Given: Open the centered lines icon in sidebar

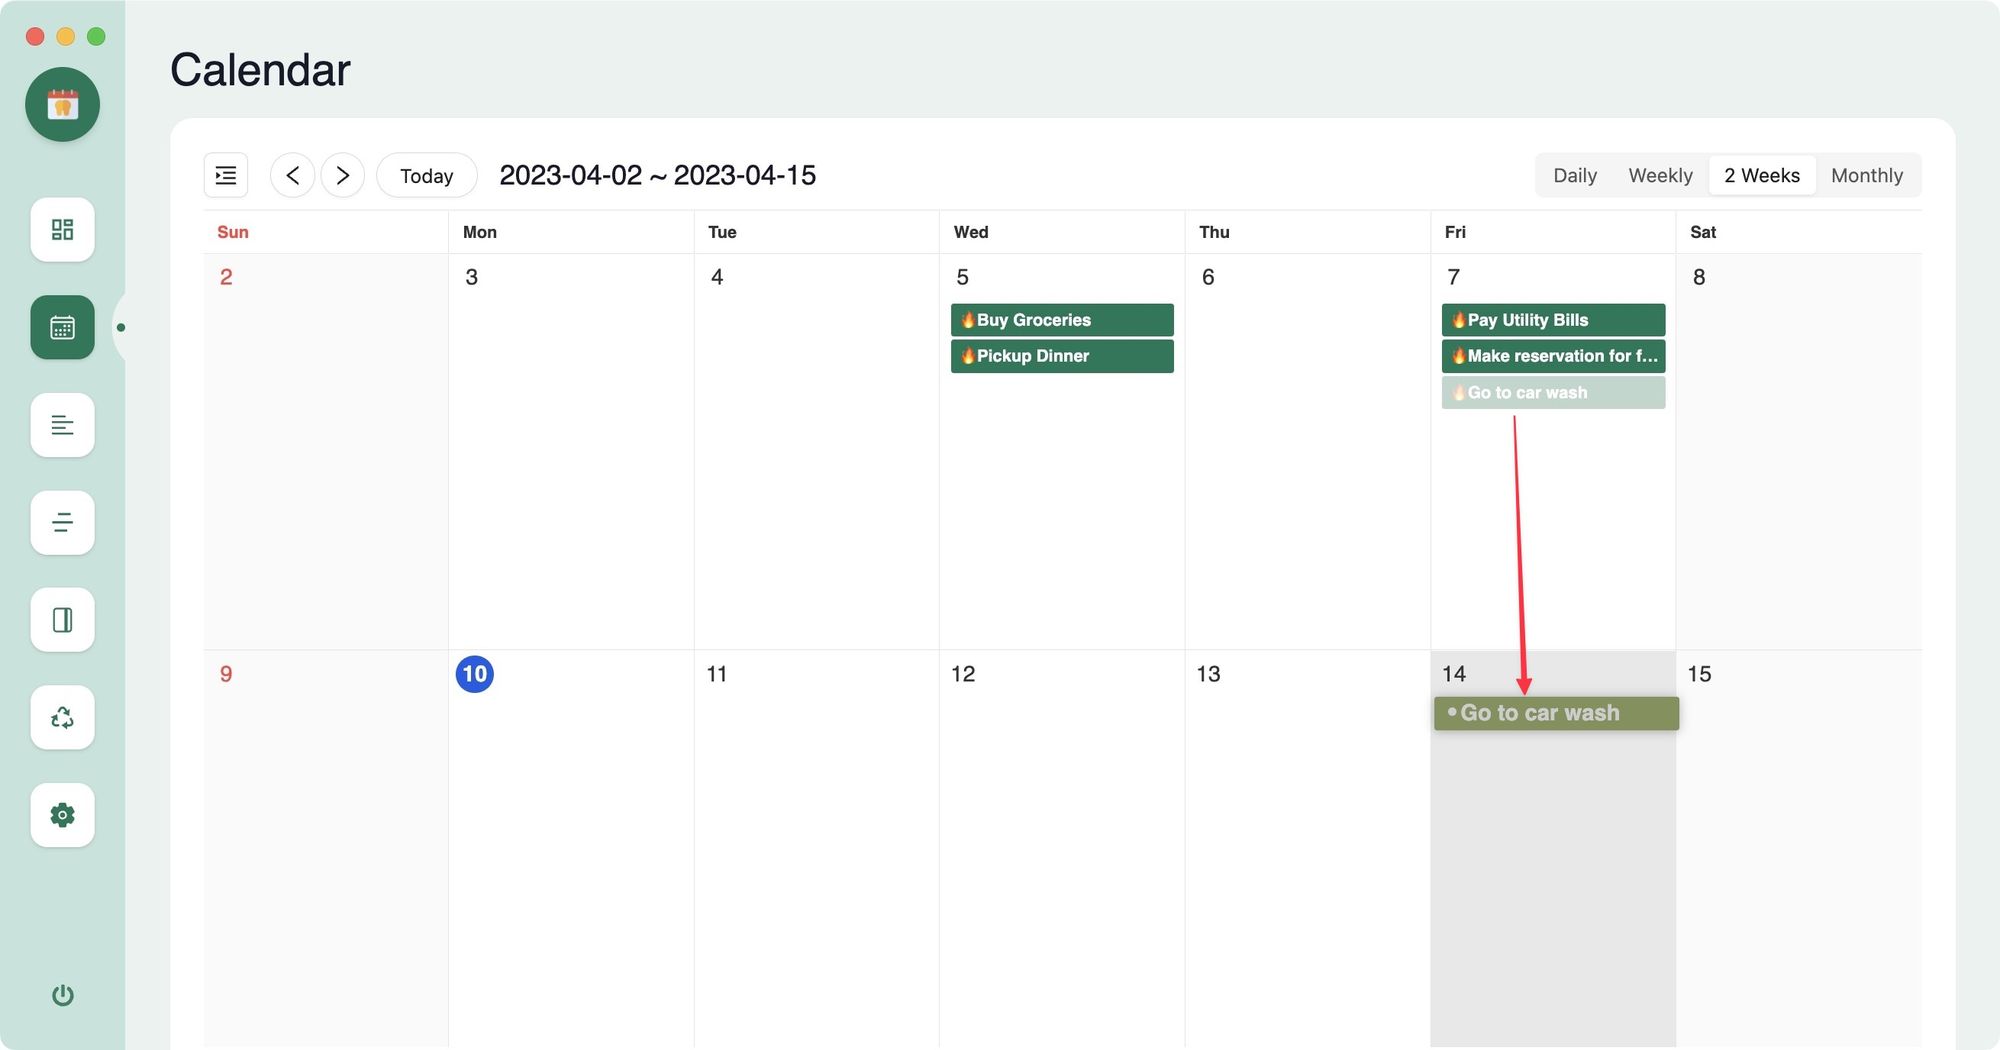Looking at the screenshot, I should click(x=62, y=522).
